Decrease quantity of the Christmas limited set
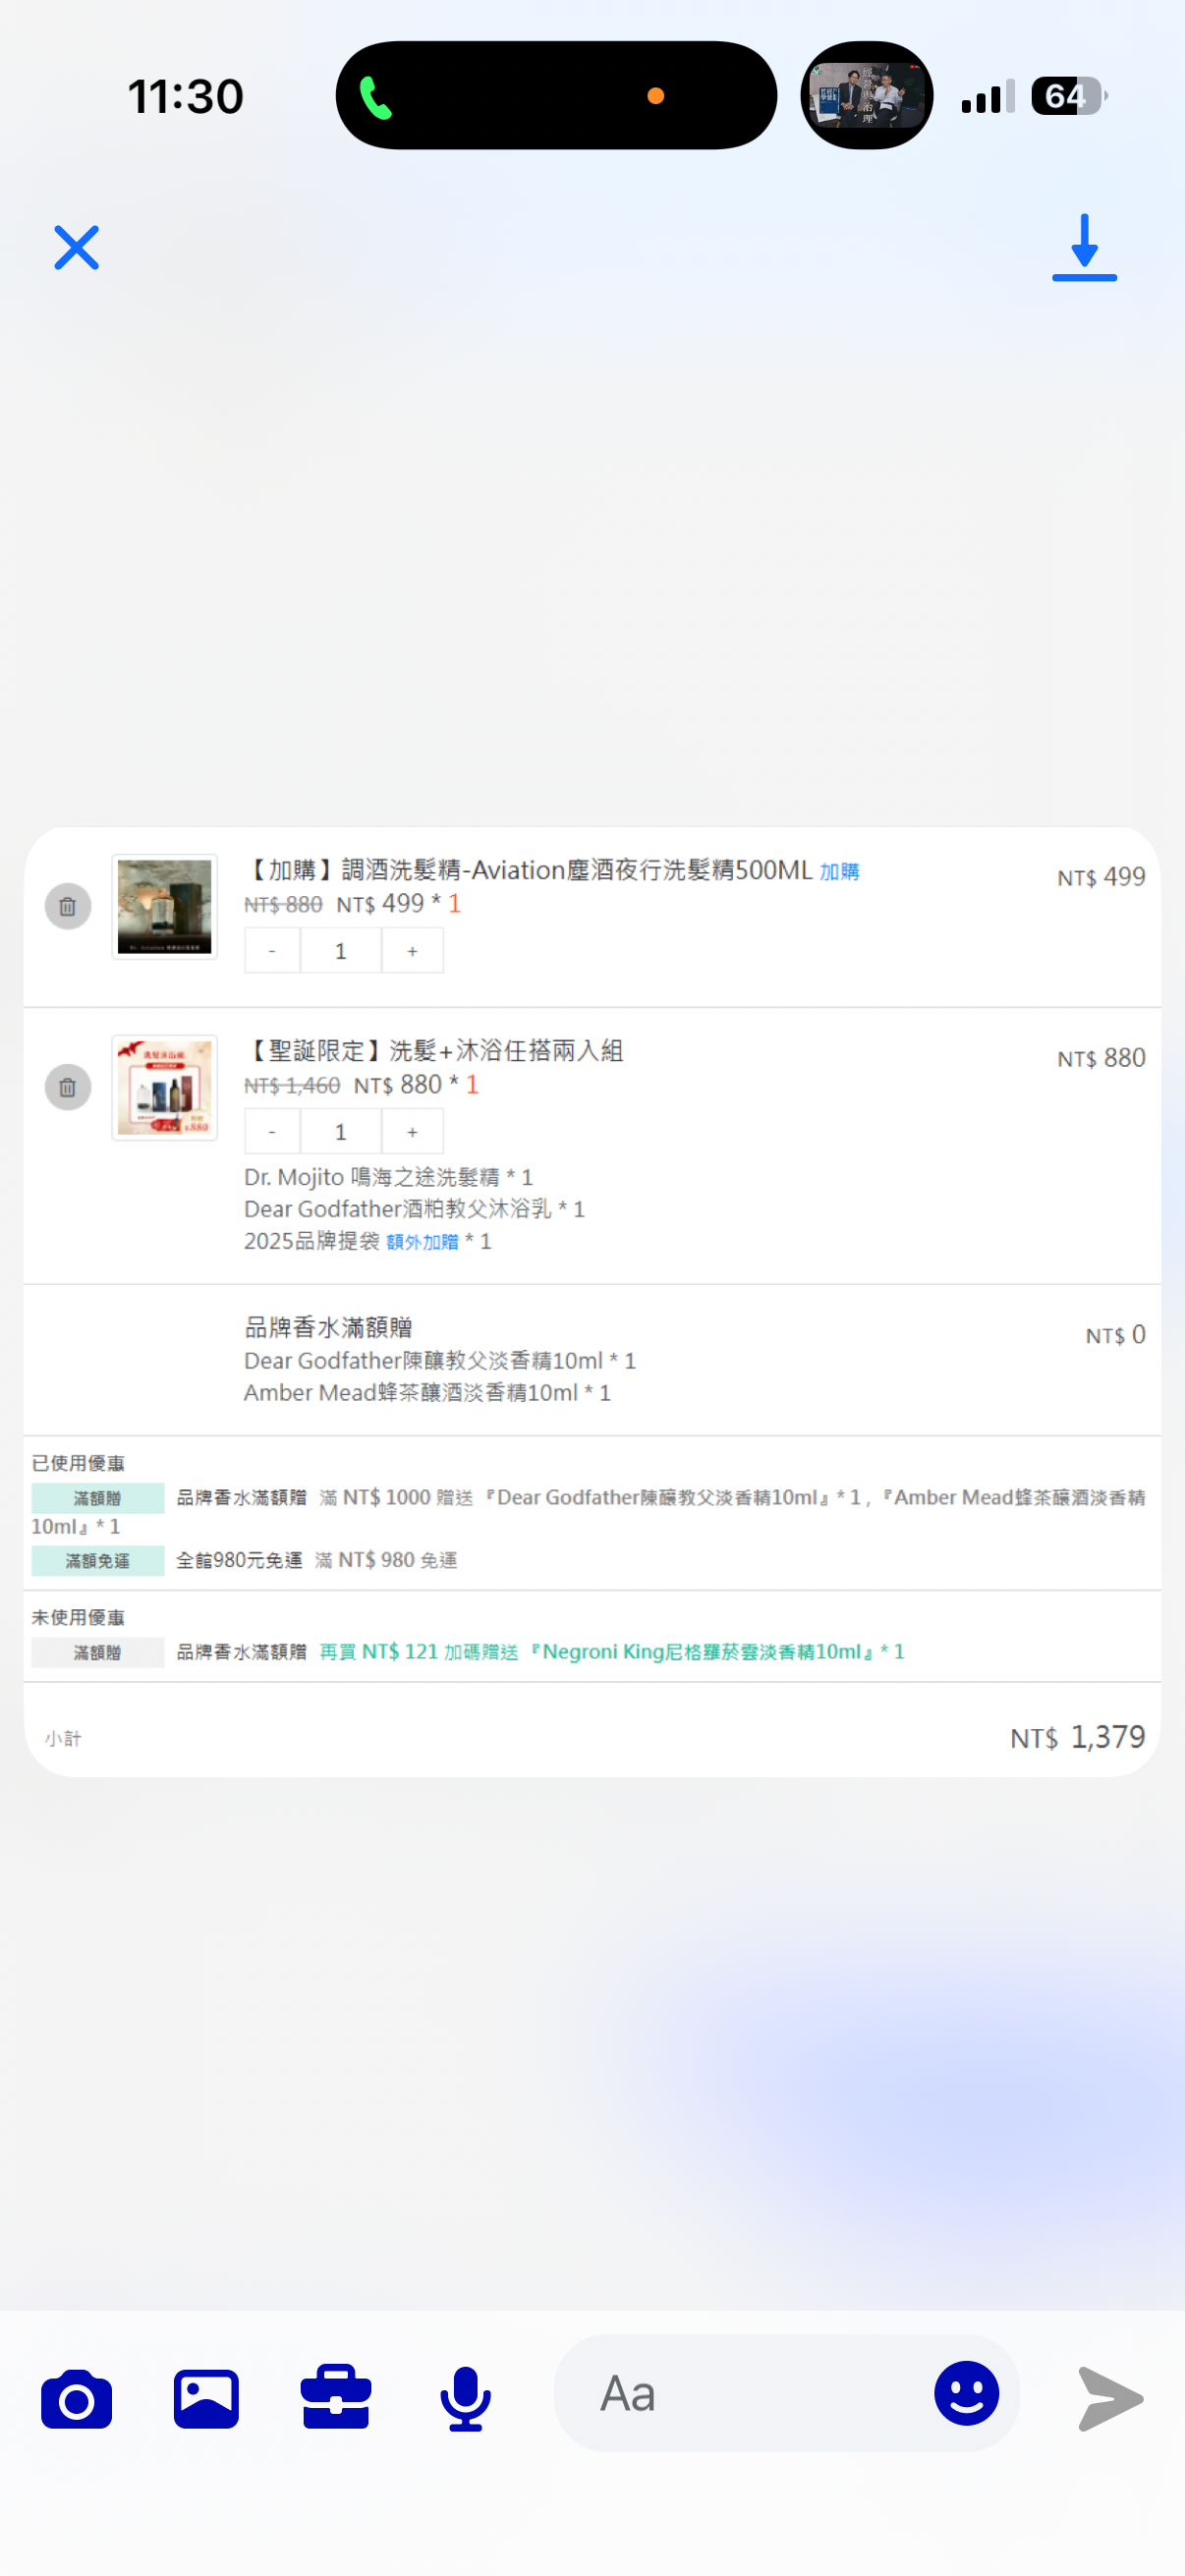This screenshot has height=2576, width=1185. 272,1132
